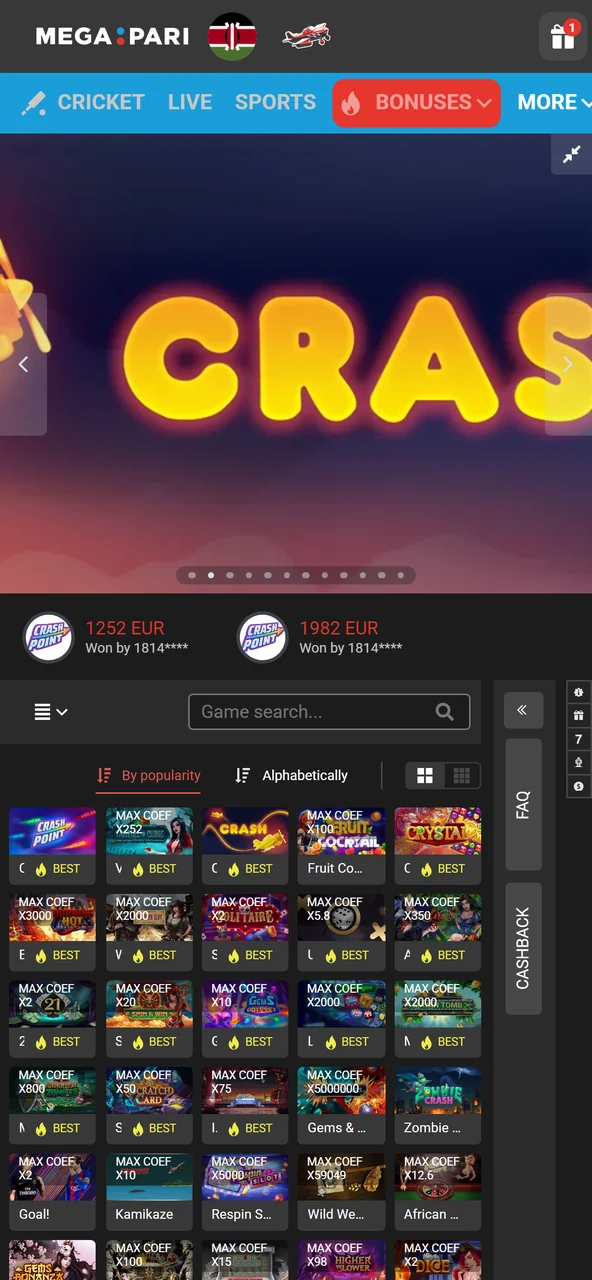The width and height of the screenshot is (592, 1280).
Task: Open the X3000 max coef hot game
Action: click(x=52, y=932)
